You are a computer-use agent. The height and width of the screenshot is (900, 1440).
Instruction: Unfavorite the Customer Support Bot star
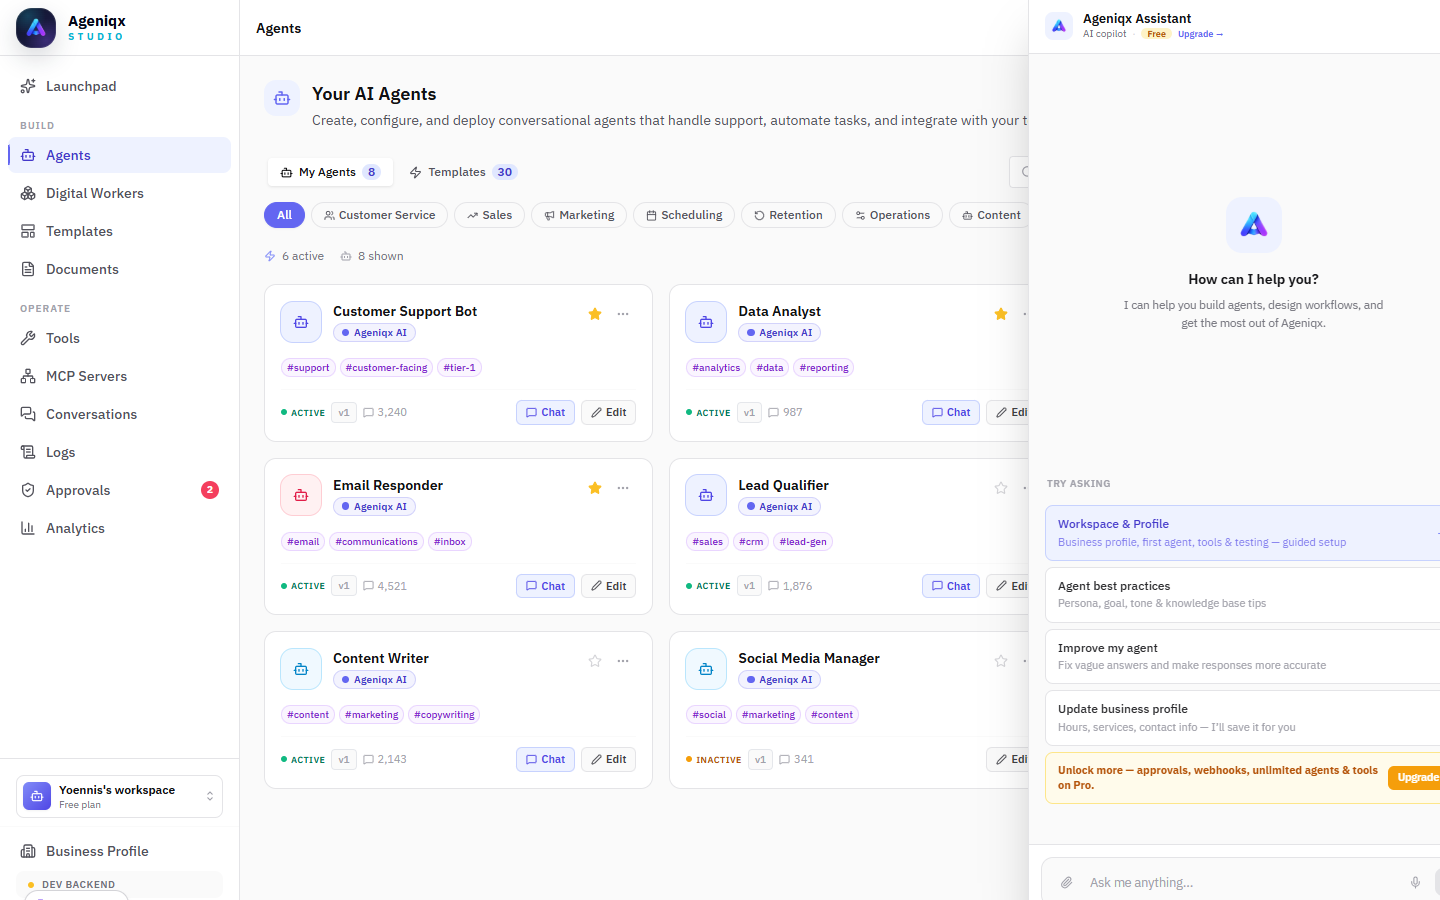595,314
